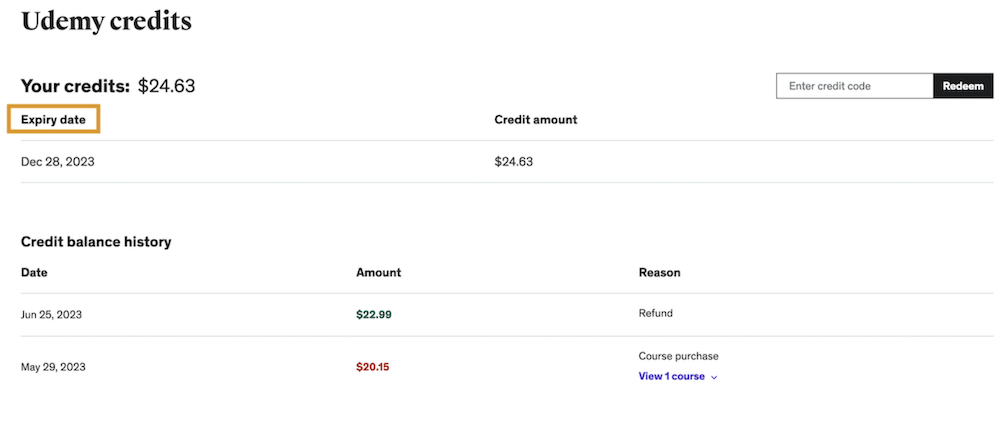Click the Your credits label
Screen dimensions: 1000x426
click(x=75, y=86)
